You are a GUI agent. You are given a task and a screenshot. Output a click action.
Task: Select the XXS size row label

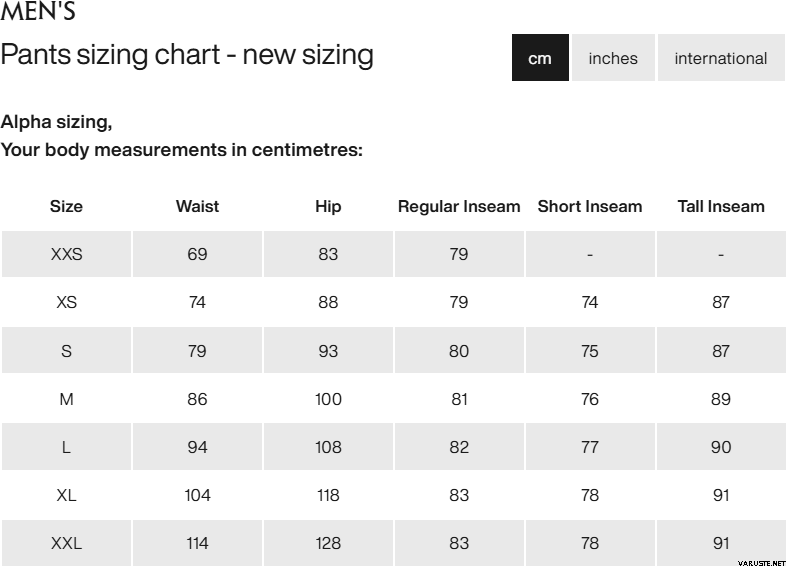pyautogui.click(x=66, y=254)
